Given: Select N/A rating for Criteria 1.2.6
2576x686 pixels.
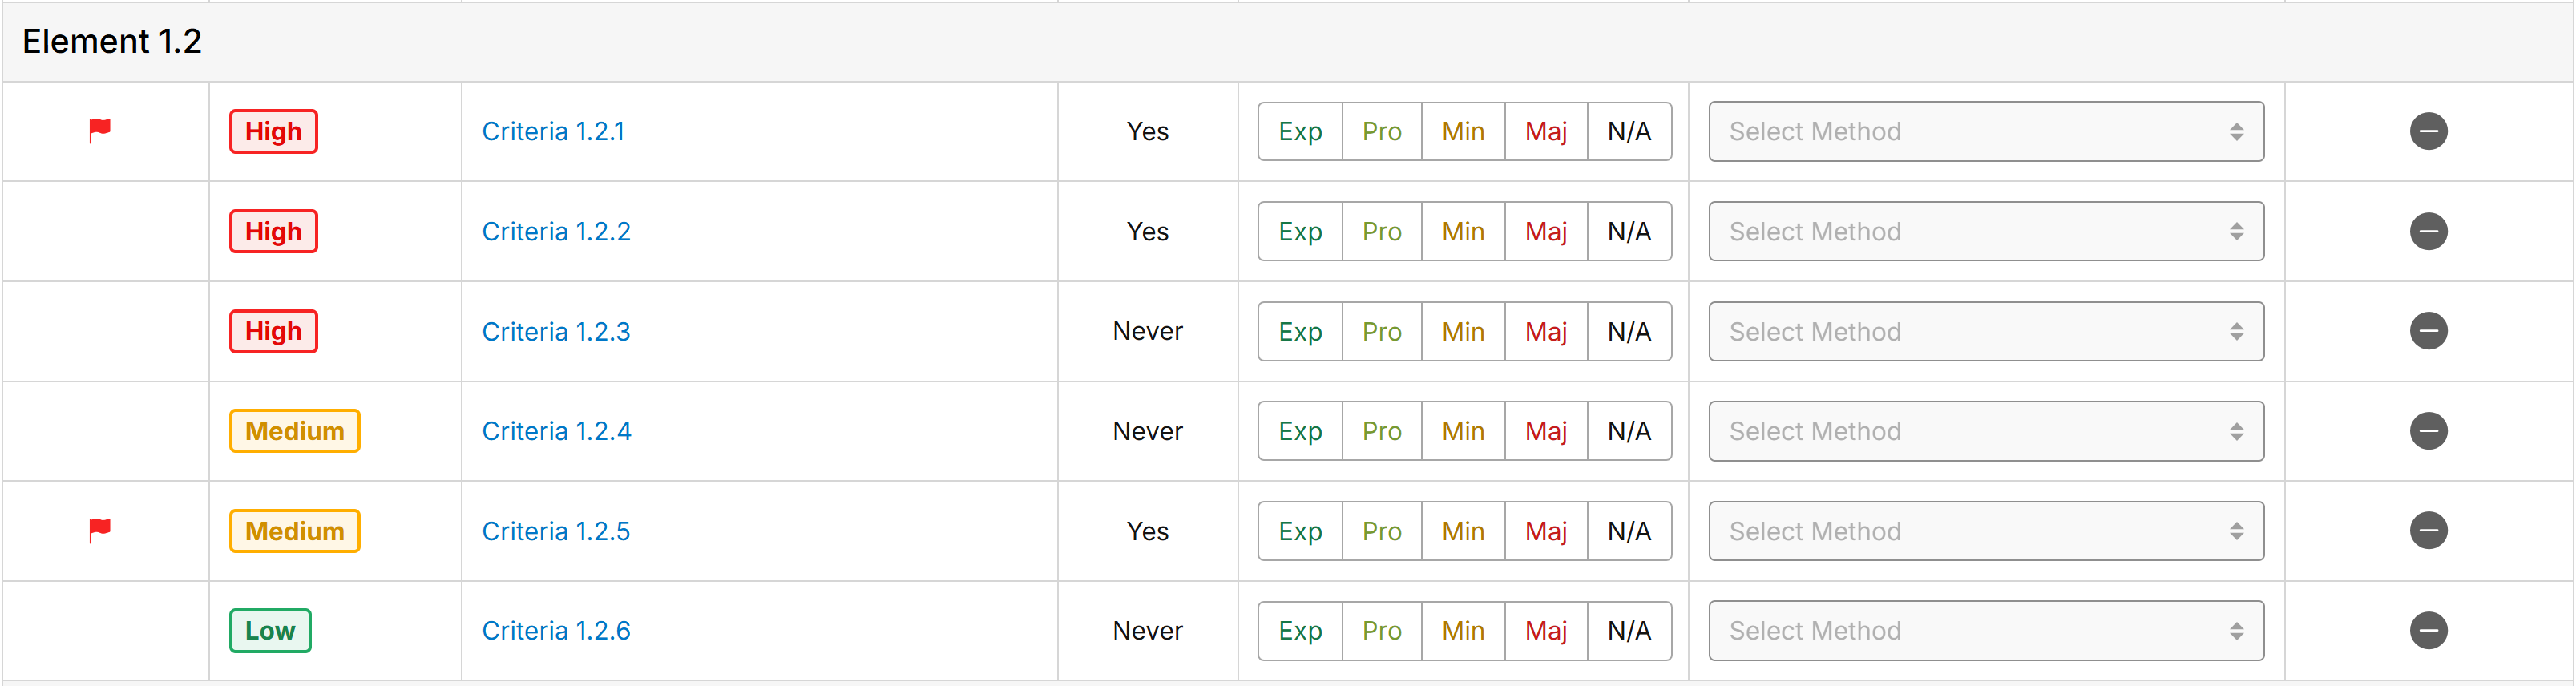Looking at the screenshot, I should pyautogui.click(x=1629, y=630).
